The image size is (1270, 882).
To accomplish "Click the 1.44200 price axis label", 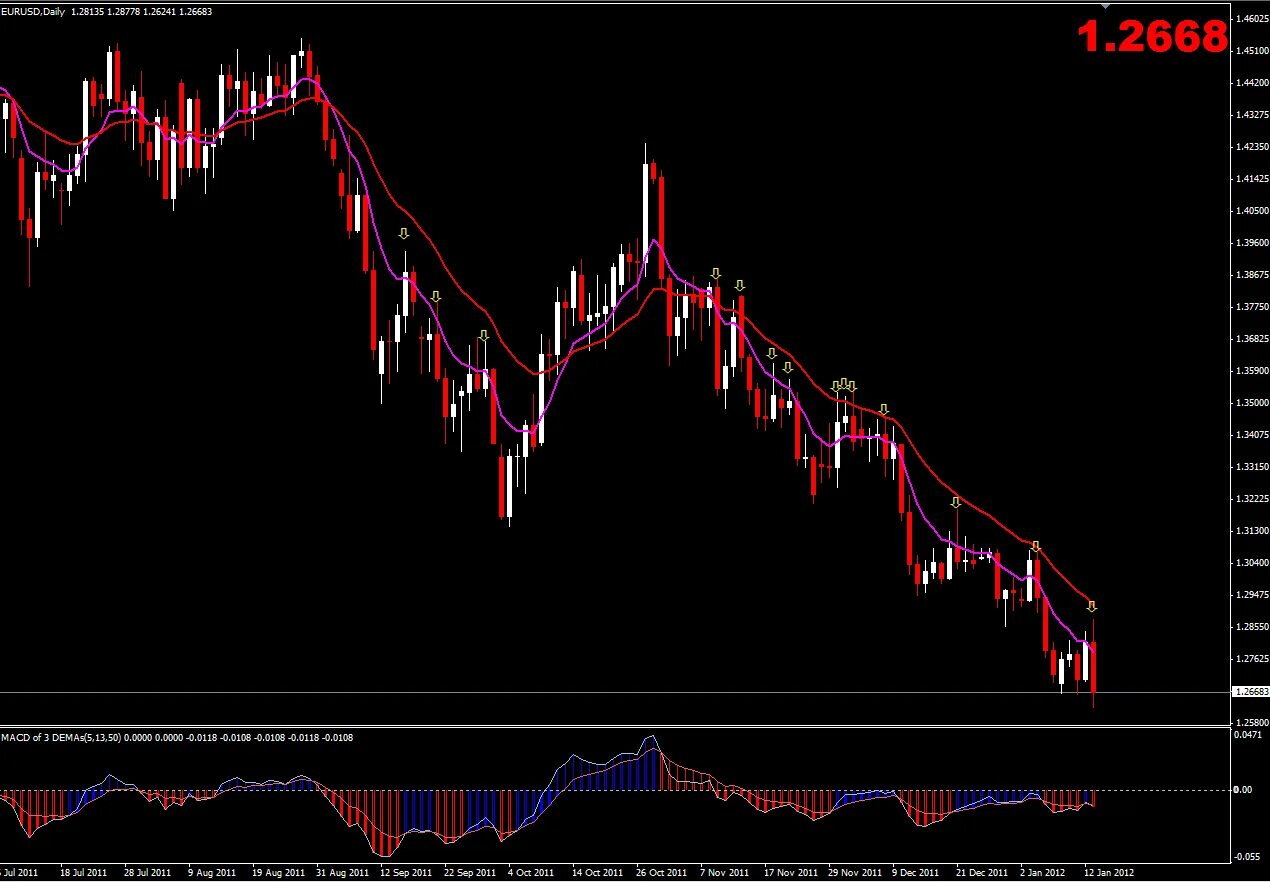I will click(x=1251, y=83).
